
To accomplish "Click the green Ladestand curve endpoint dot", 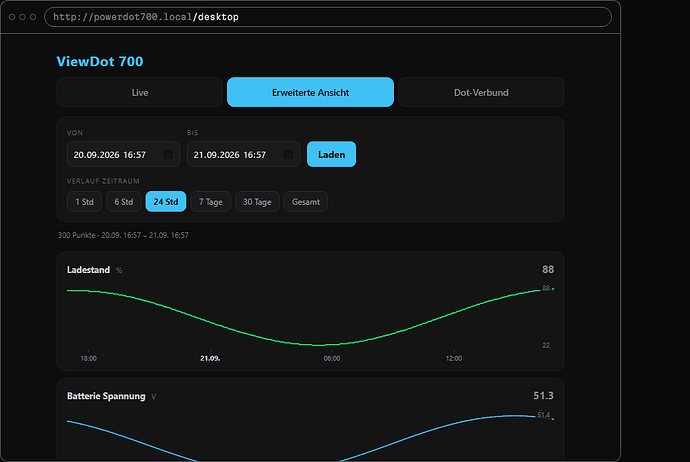I will click(x=553, y=289).
